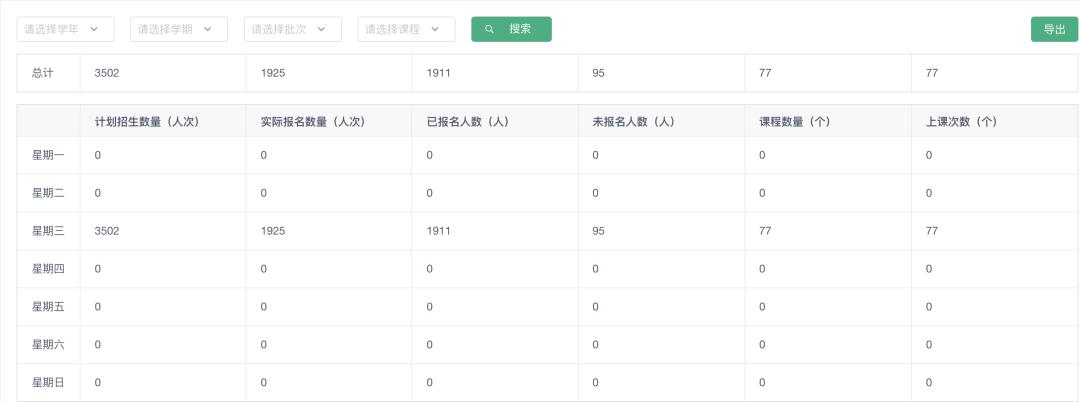Click 星期日 上课次数 value 0
This screenshot has height=402, width=1080.
929,382
